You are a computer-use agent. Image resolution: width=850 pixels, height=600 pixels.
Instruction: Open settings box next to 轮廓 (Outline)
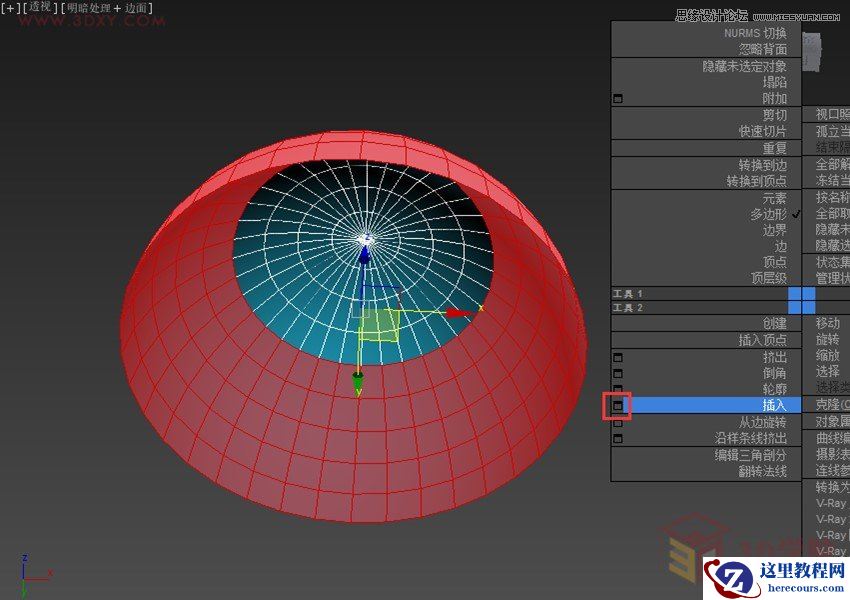click(617, 389)
